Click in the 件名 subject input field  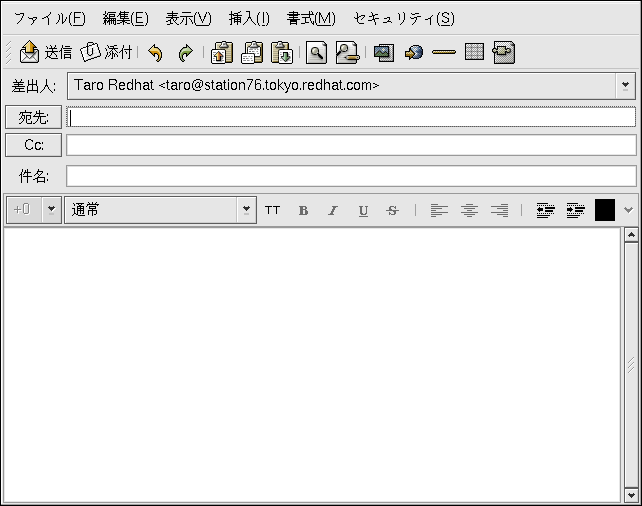pos(350,176)
